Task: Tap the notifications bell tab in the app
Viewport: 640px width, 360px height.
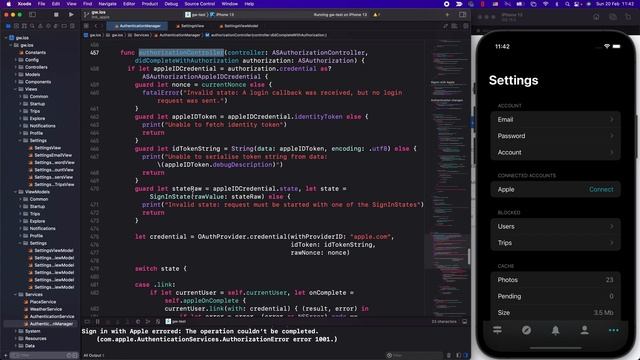Action: (556, 330)
